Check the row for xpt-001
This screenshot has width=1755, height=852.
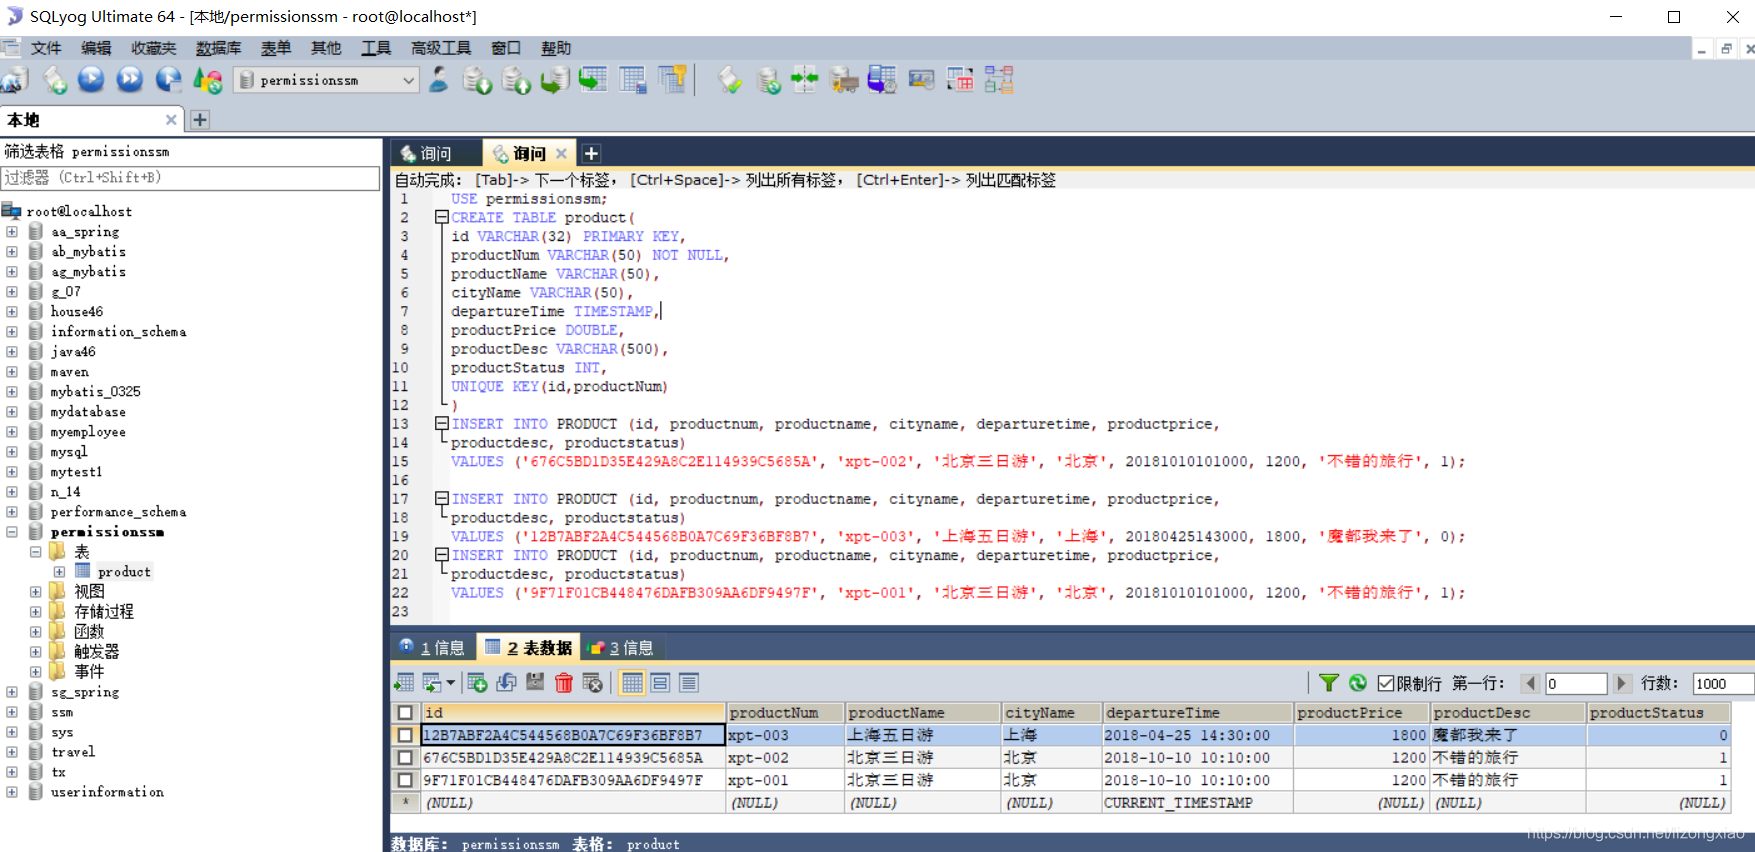point(405,780)
